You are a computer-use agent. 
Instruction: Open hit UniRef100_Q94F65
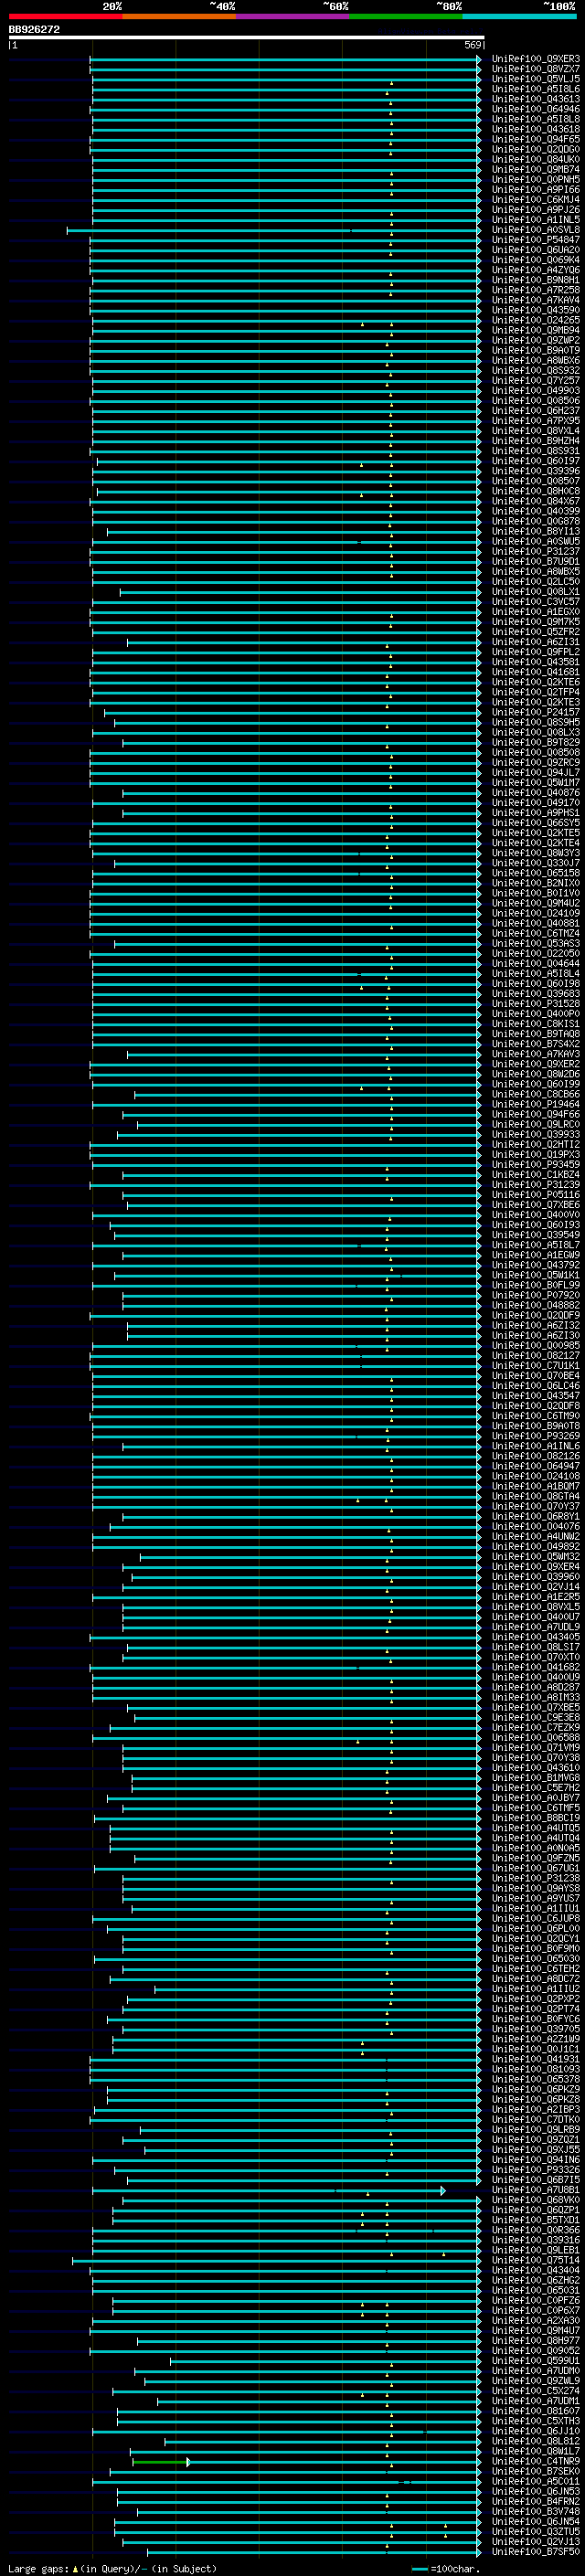click(x=535, y=139)
